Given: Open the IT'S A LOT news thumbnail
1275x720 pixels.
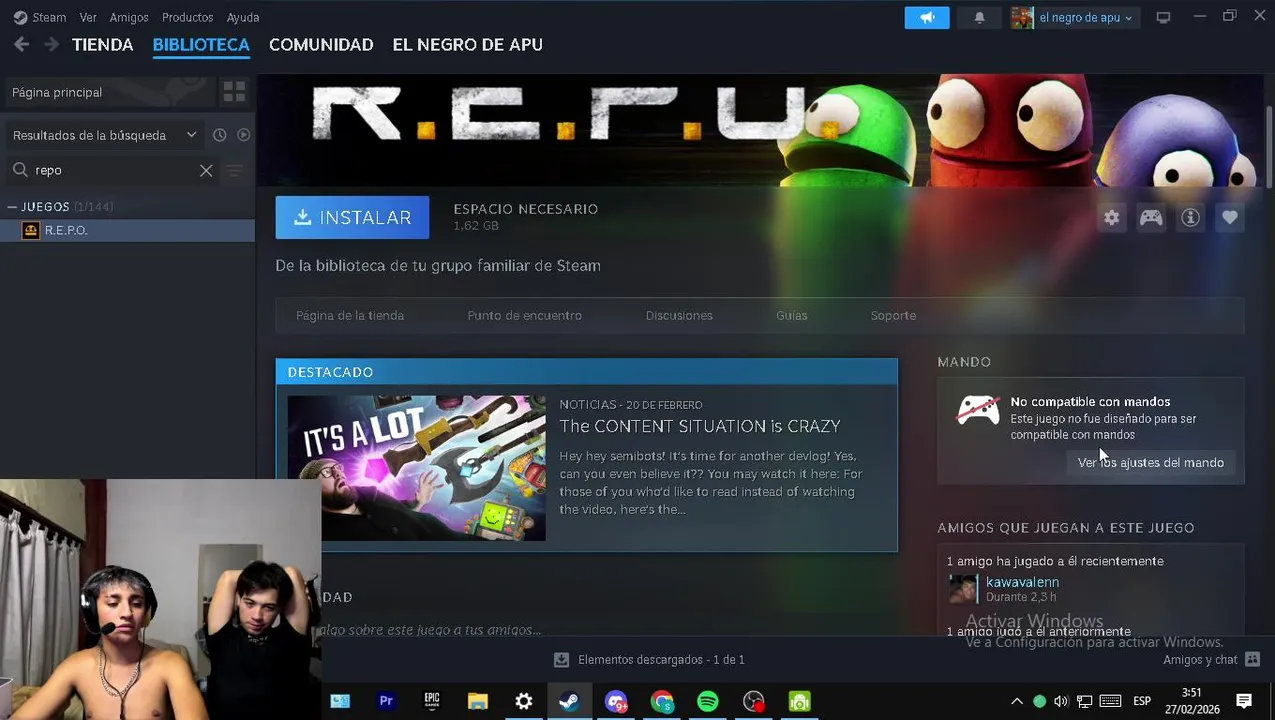Looking at the screenshot, I should (x=417, y=468).
